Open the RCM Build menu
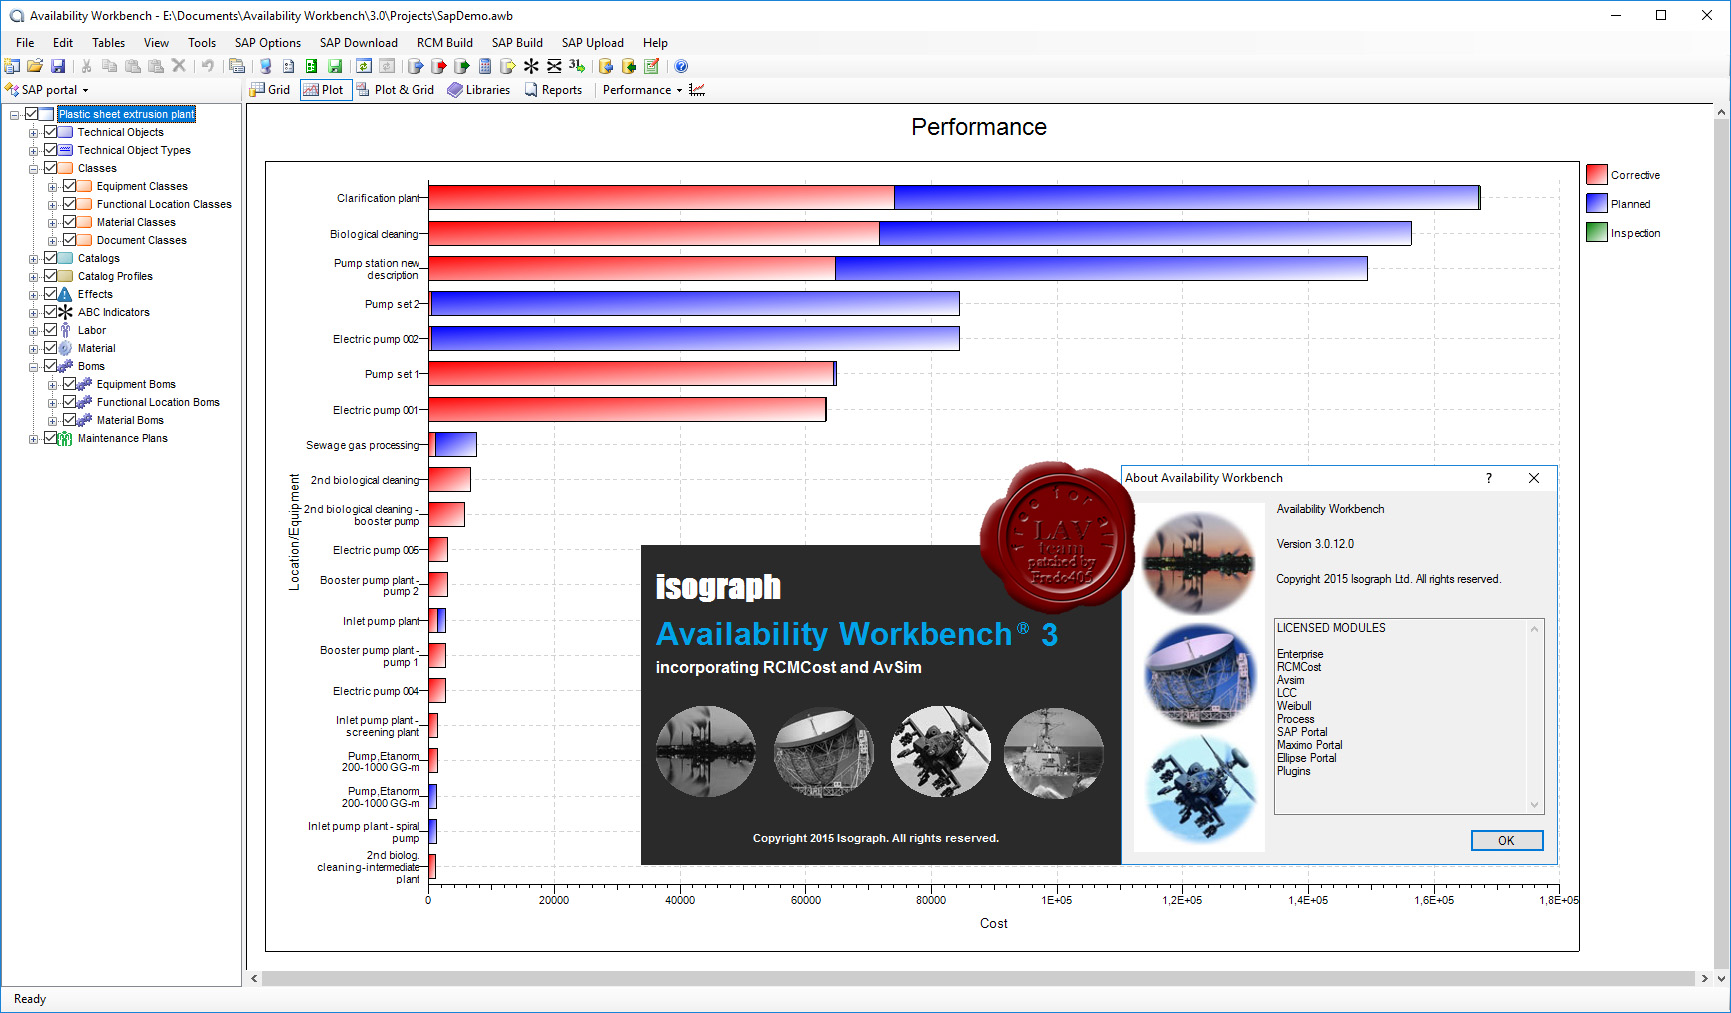 [x=445, y=43]
